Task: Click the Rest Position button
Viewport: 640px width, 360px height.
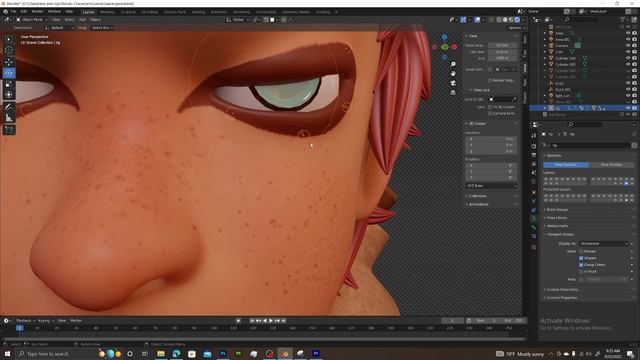Action: [611, 164]
